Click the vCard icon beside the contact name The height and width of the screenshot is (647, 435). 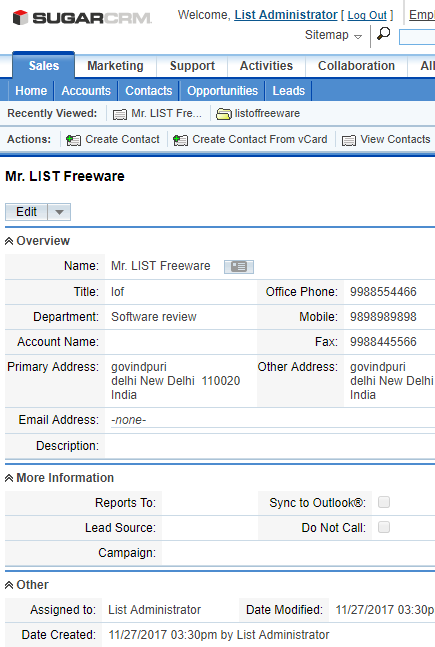click(239, 267)
